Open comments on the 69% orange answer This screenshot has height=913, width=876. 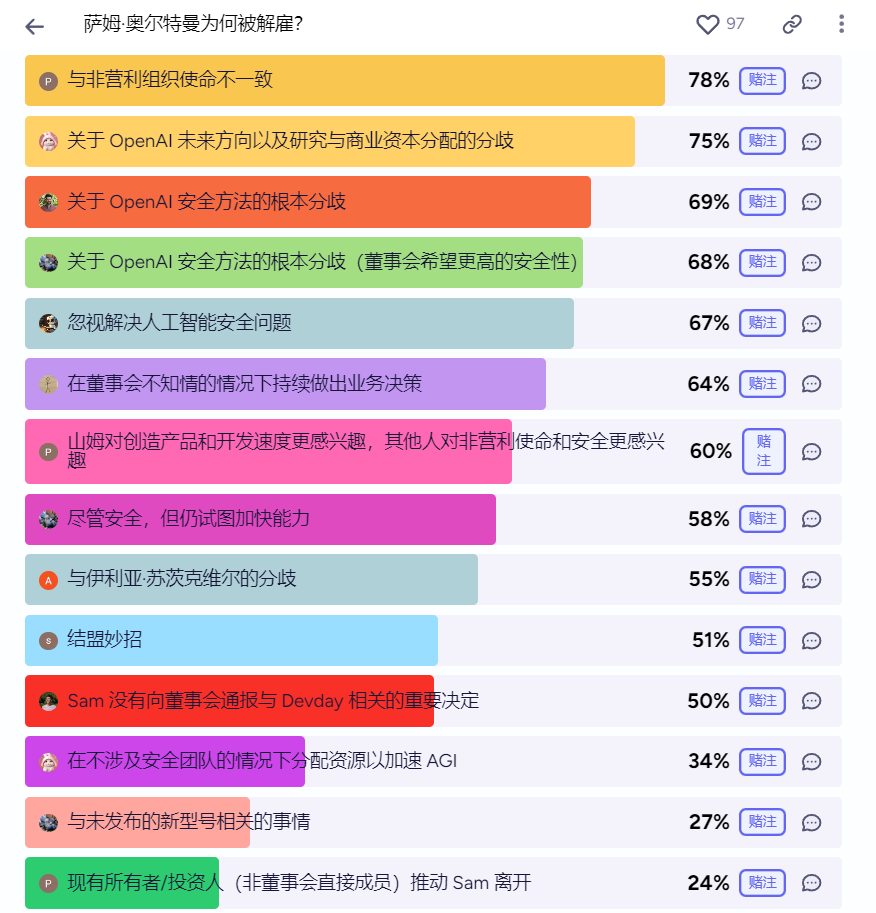811,202
